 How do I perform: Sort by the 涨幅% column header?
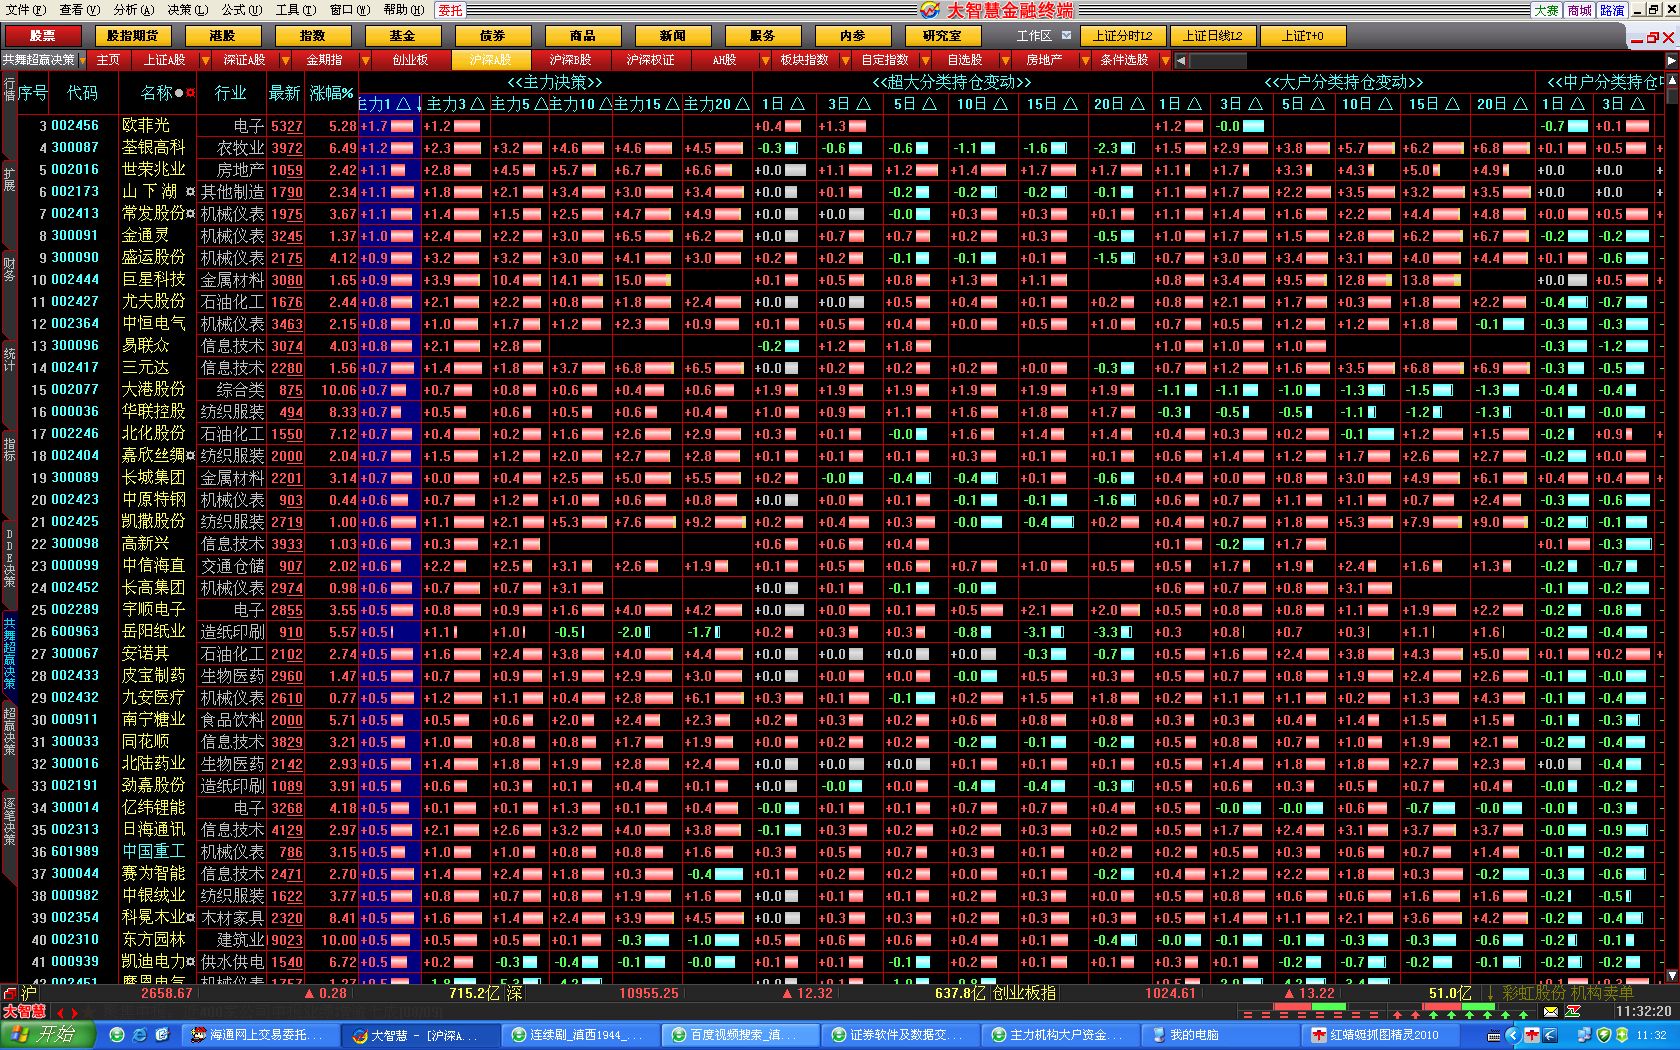click(332, 93)
